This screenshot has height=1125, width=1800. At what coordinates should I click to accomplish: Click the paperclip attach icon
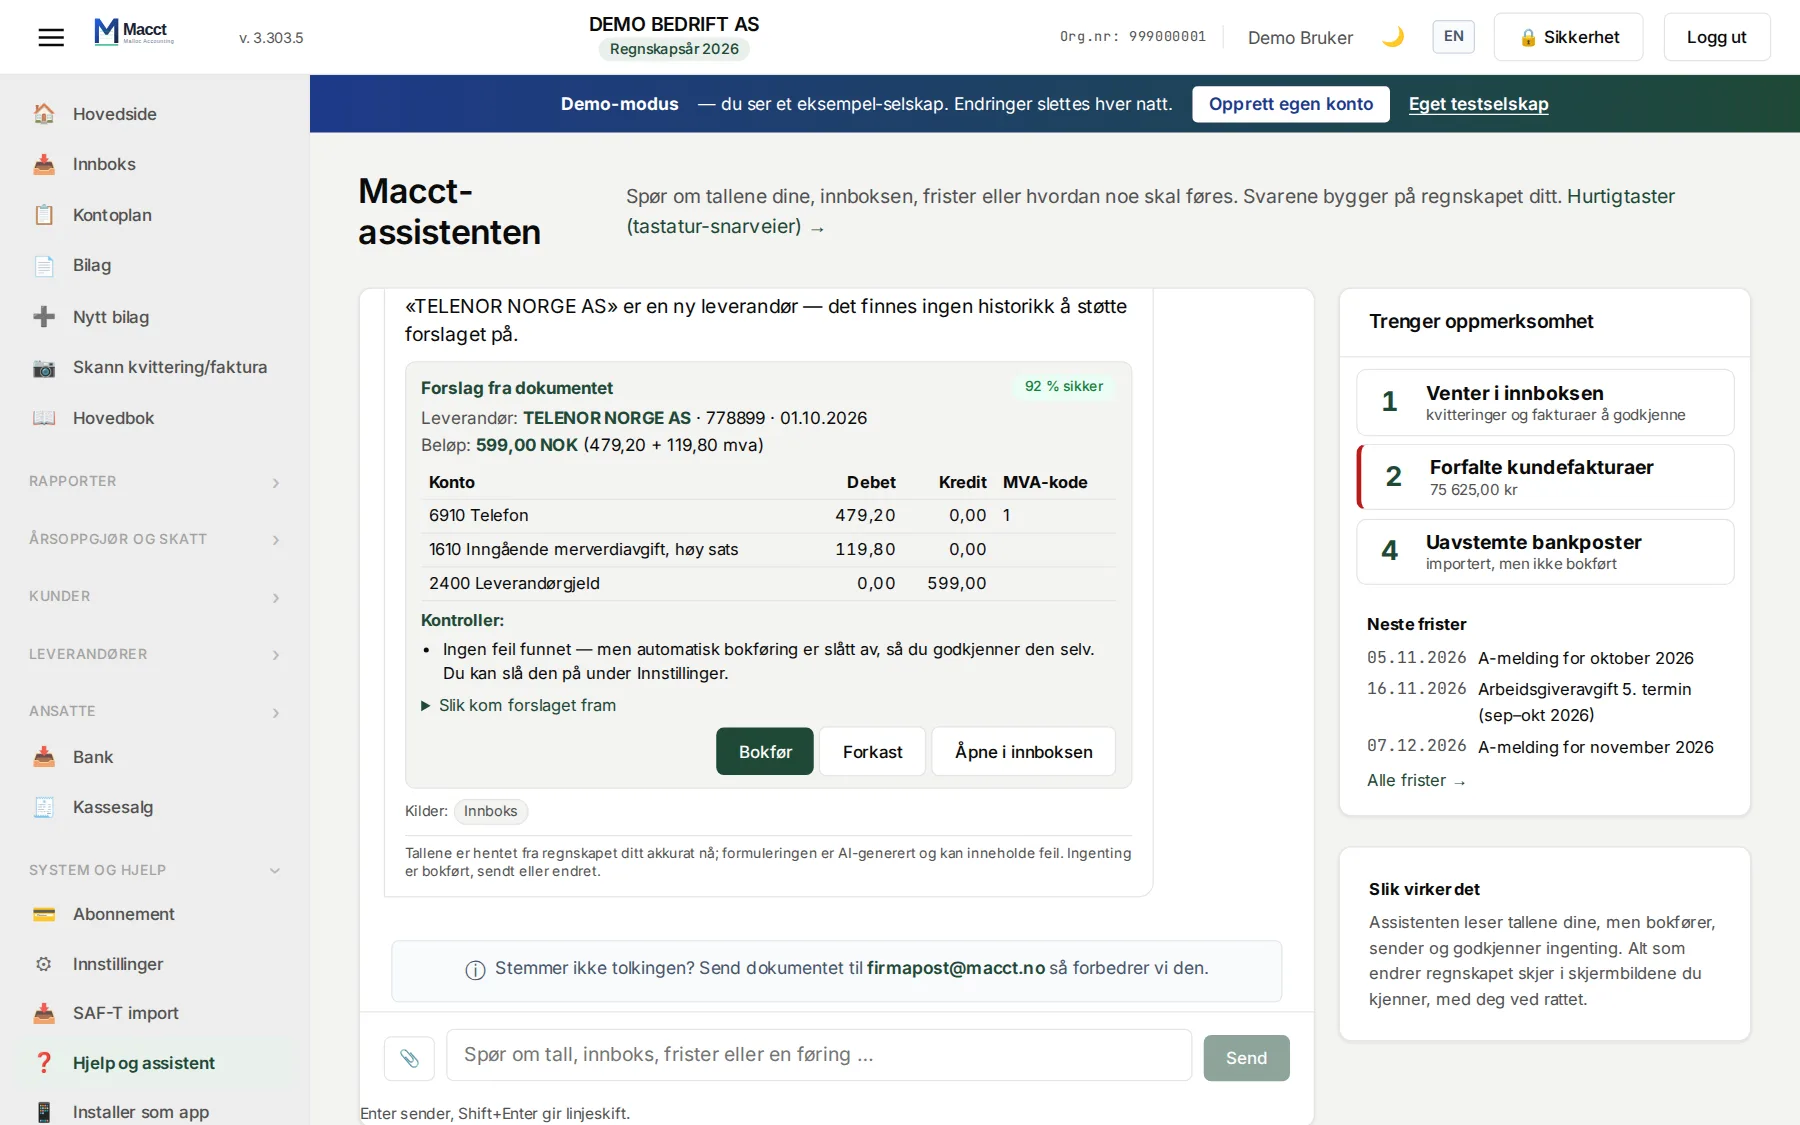409,1058
